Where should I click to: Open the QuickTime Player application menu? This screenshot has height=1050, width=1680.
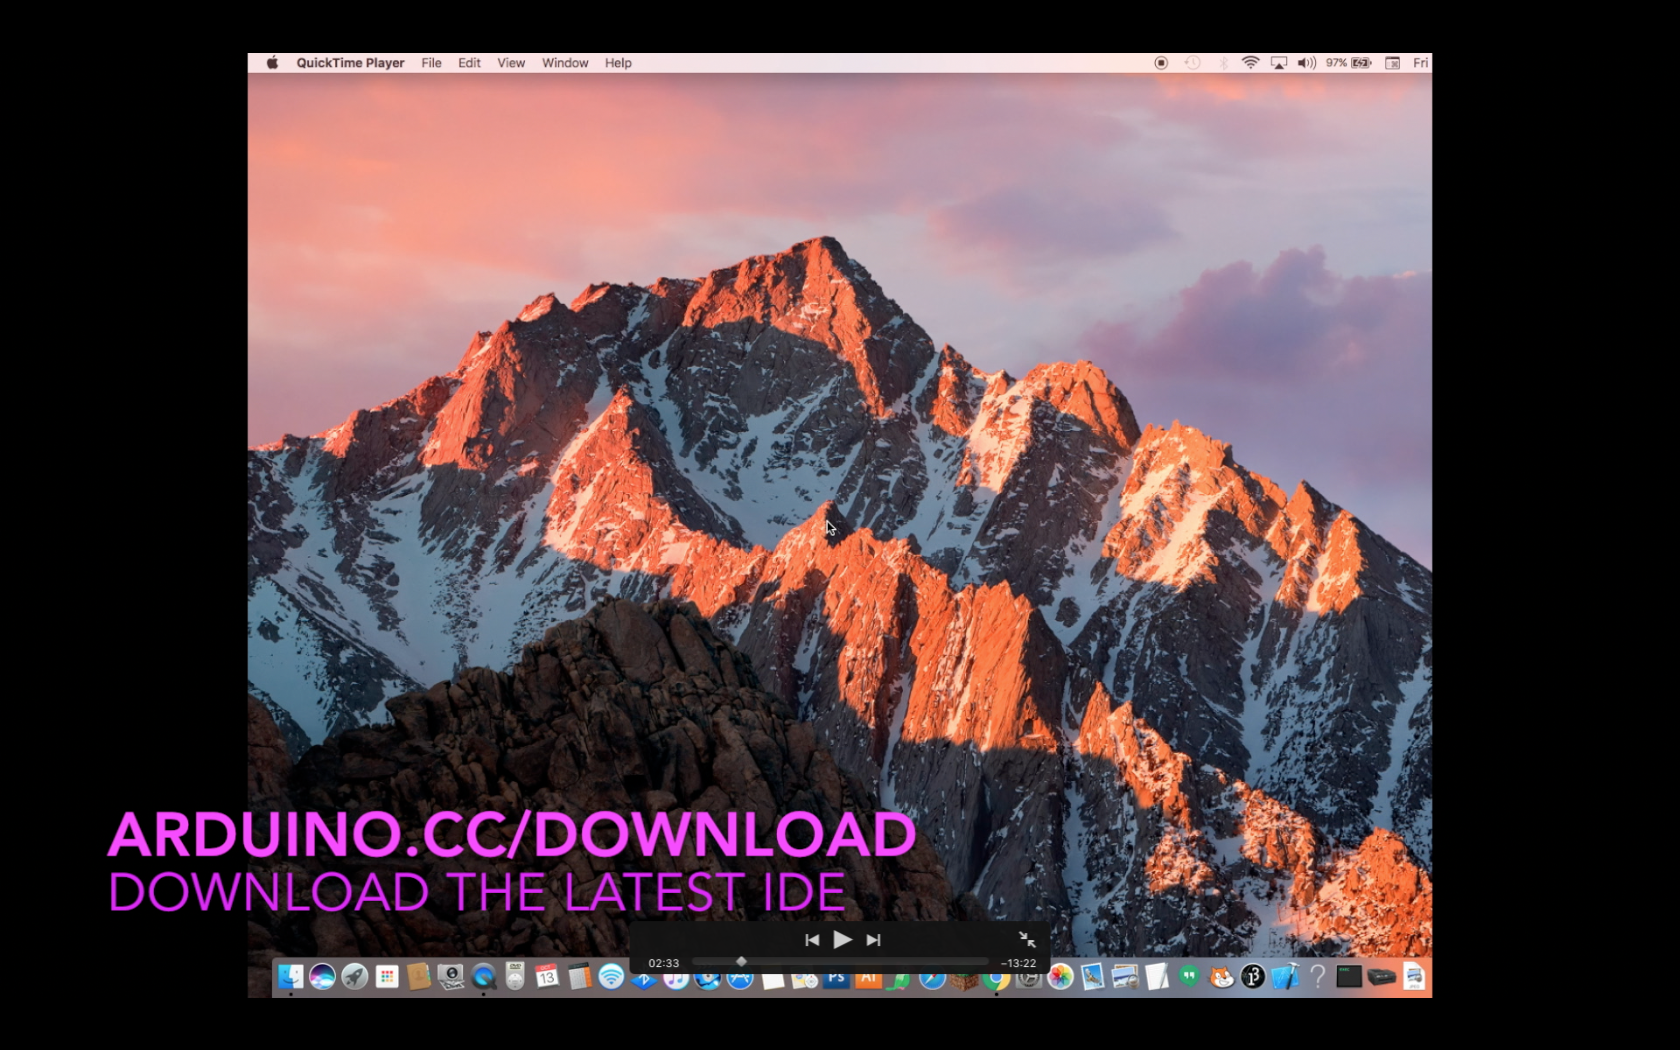point(350,63)
